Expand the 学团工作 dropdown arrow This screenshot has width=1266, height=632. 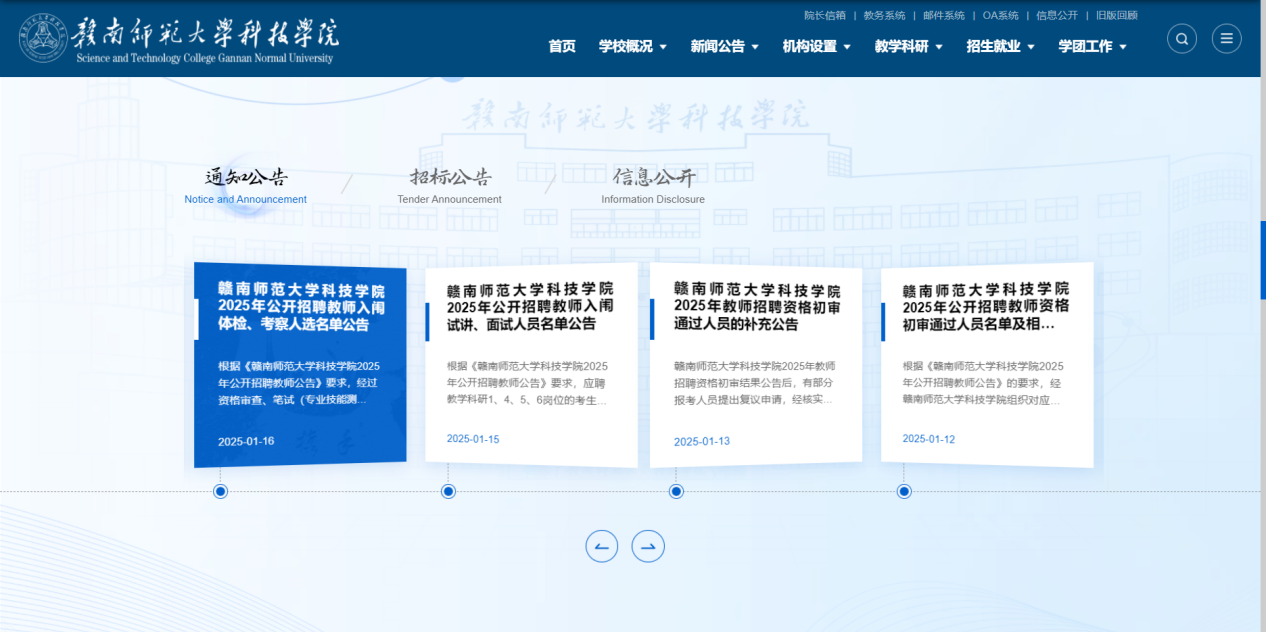[x=1123, y=47]
